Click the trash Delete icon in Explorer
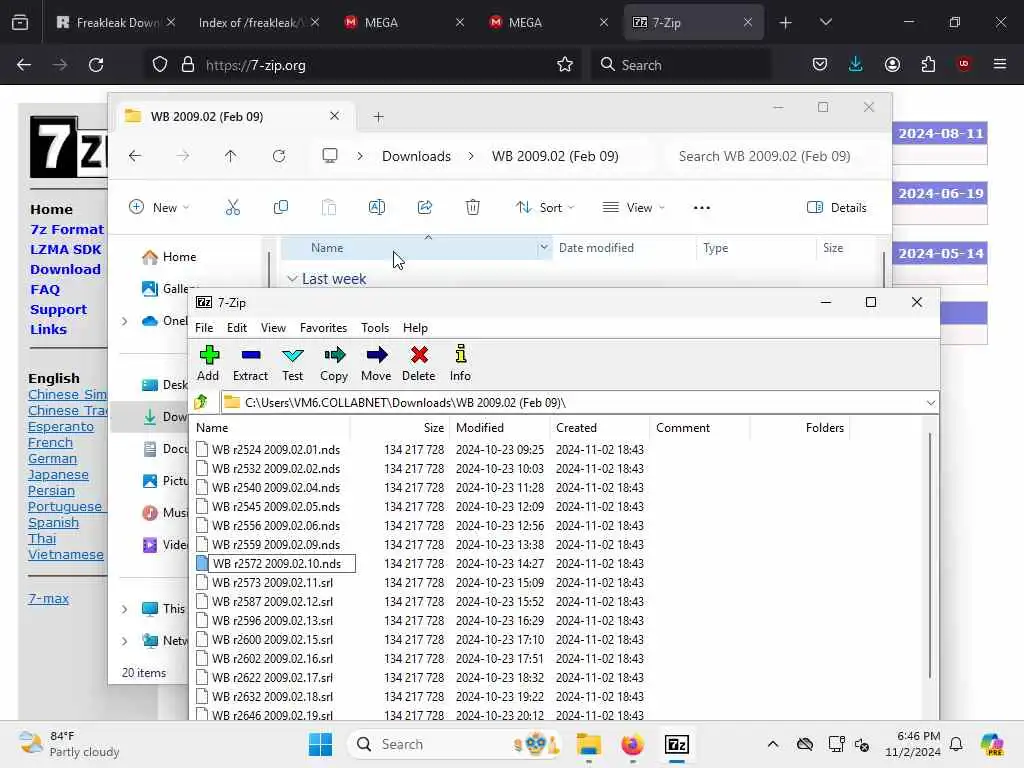 473,208
